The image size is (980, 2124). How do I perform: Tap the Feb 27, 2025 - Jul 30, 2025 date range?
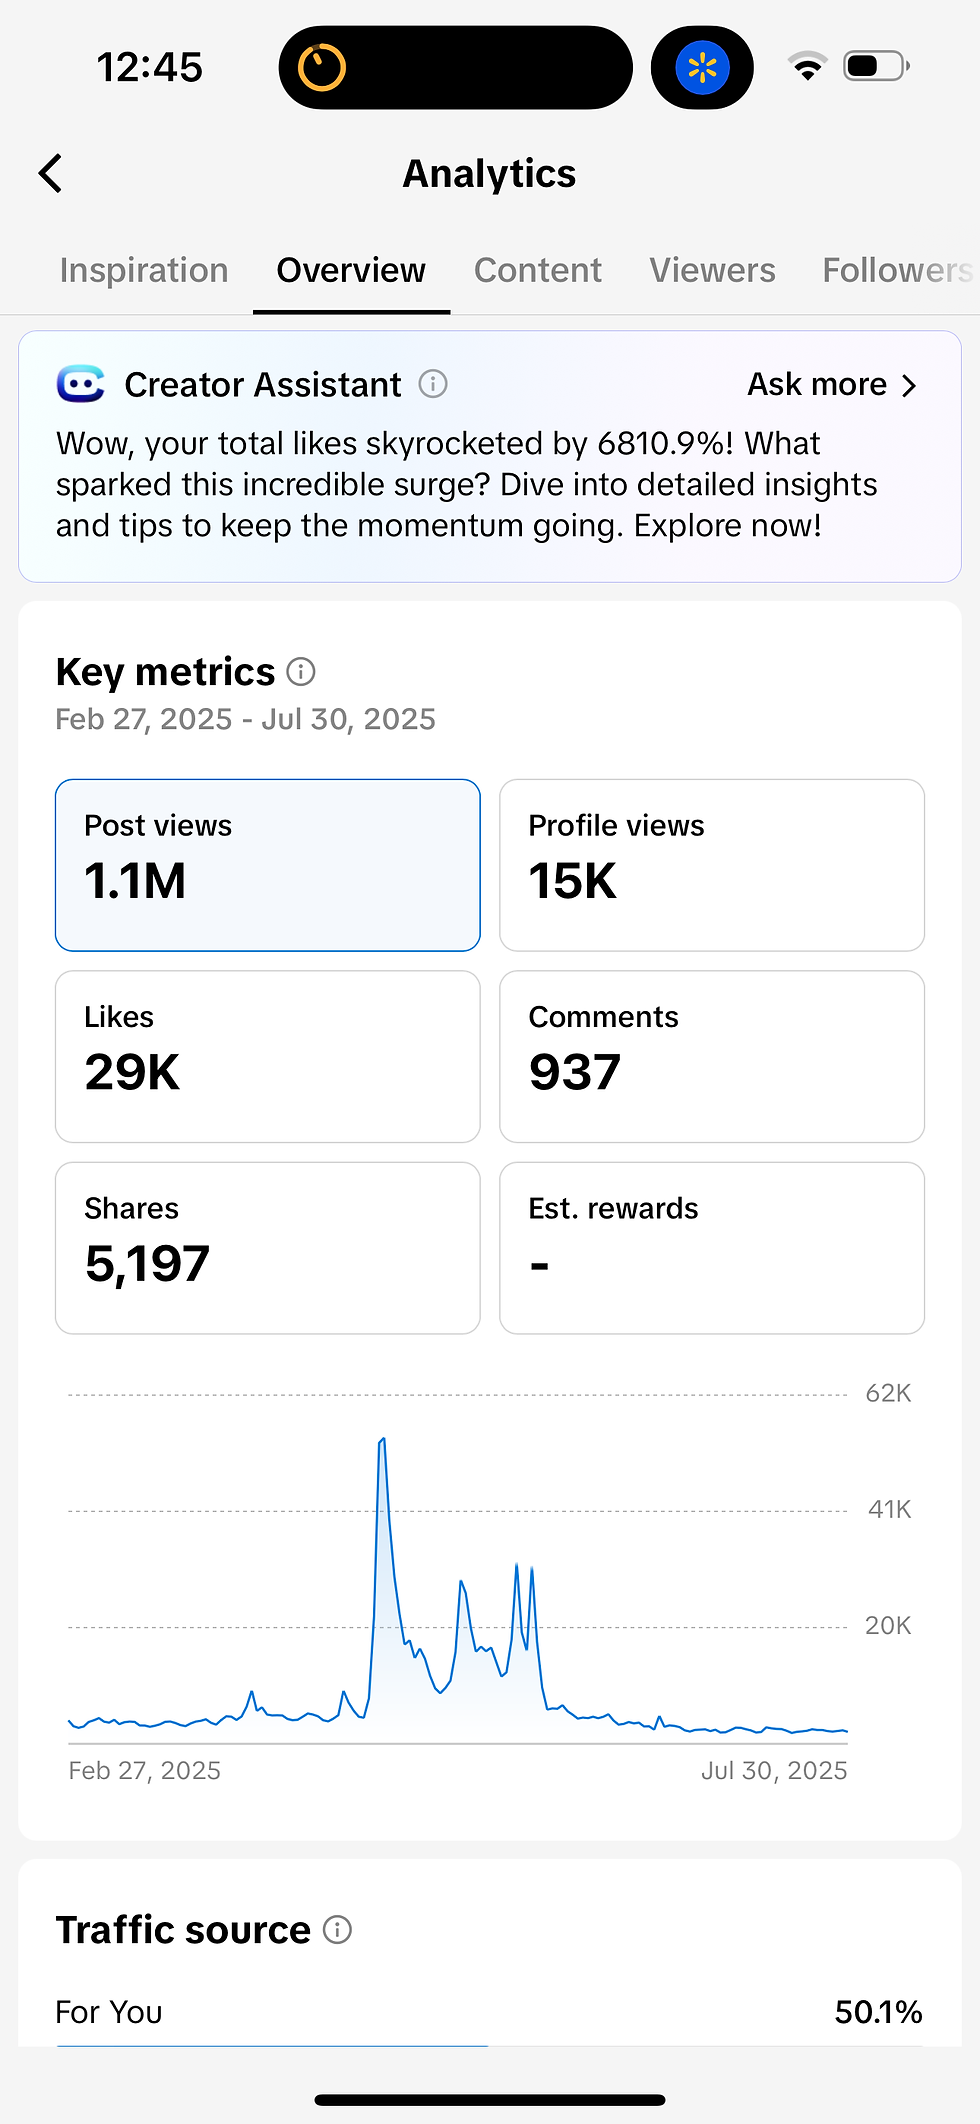point(245,719)
